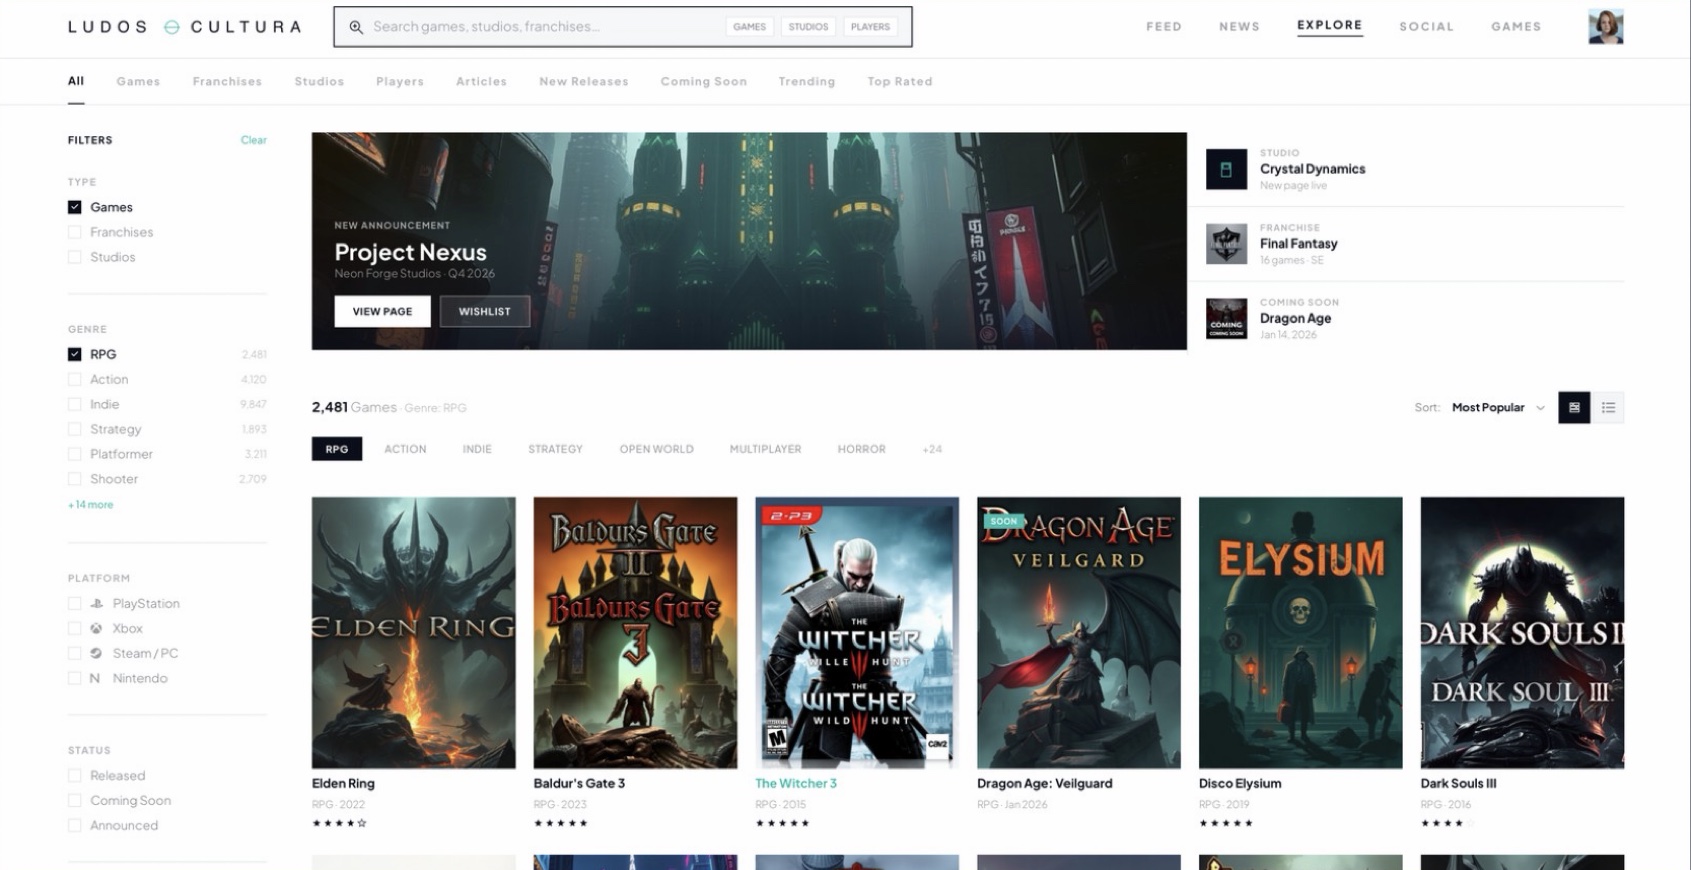This screenshot has width=1691, height=870.
Task: Open the Final Fantasy franchise icon
Action: [1226, 244]
